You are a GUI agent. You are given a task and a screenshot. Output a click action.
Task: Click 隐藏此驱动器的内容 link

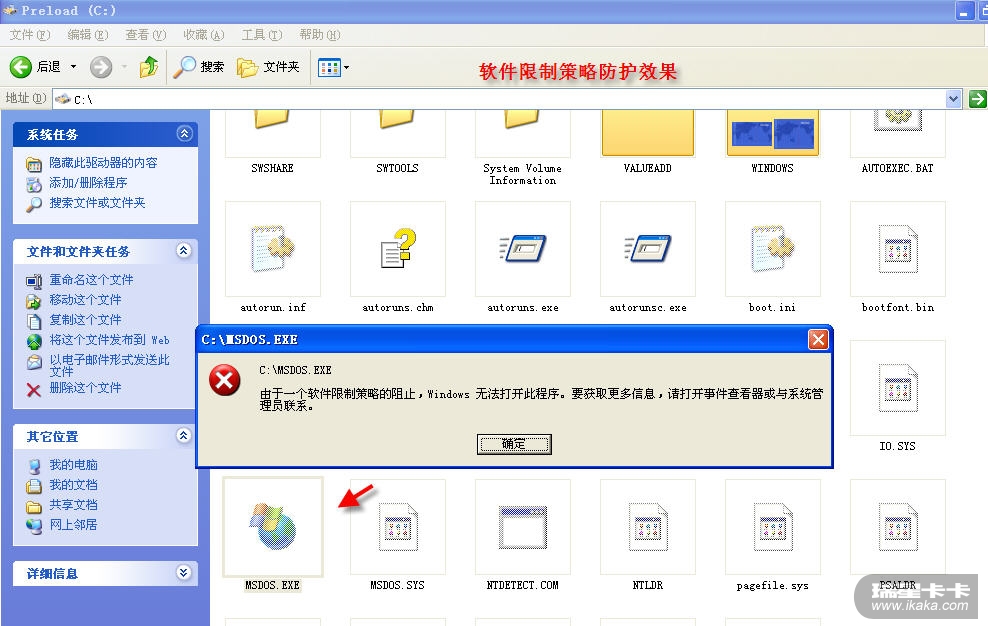tap(103, 163)
